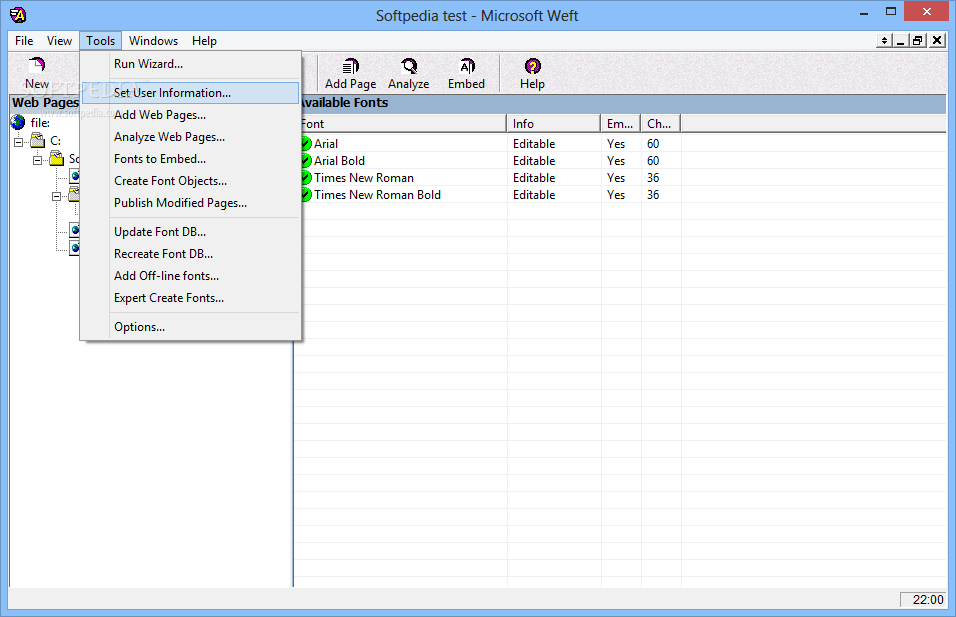This screenshot has height=617, width=956.
Task: Sort by the Font column header
Action: (402, 124)
